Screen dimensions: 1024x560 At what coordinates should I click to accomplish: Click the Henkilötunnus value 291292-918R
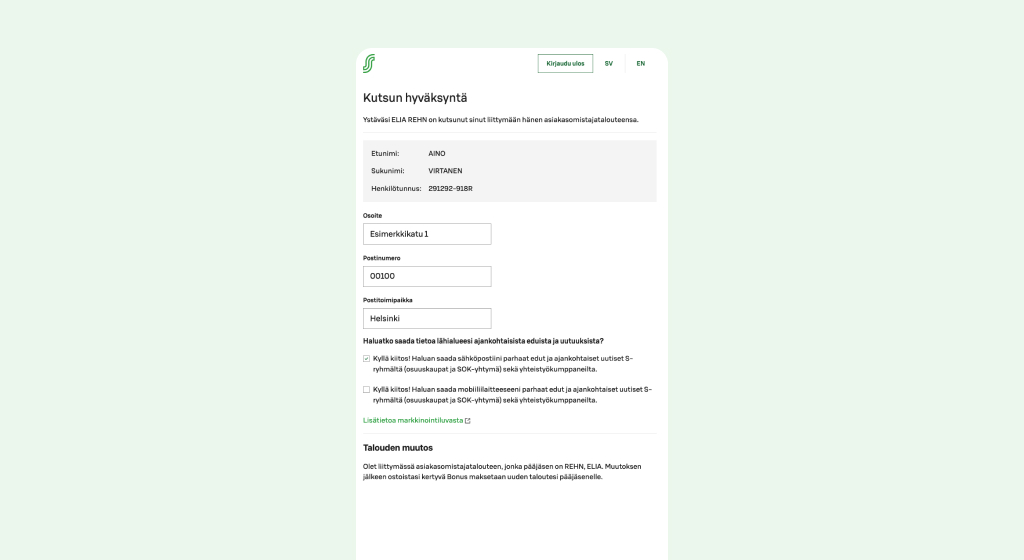(x=450, y=188)
